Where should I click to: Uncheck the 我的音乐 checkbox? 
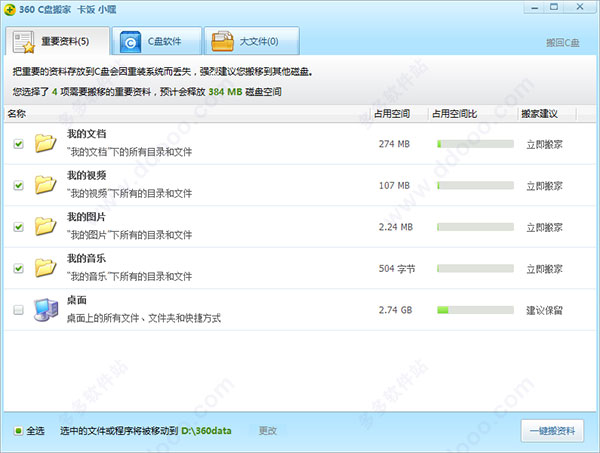[x=18, y=268]
